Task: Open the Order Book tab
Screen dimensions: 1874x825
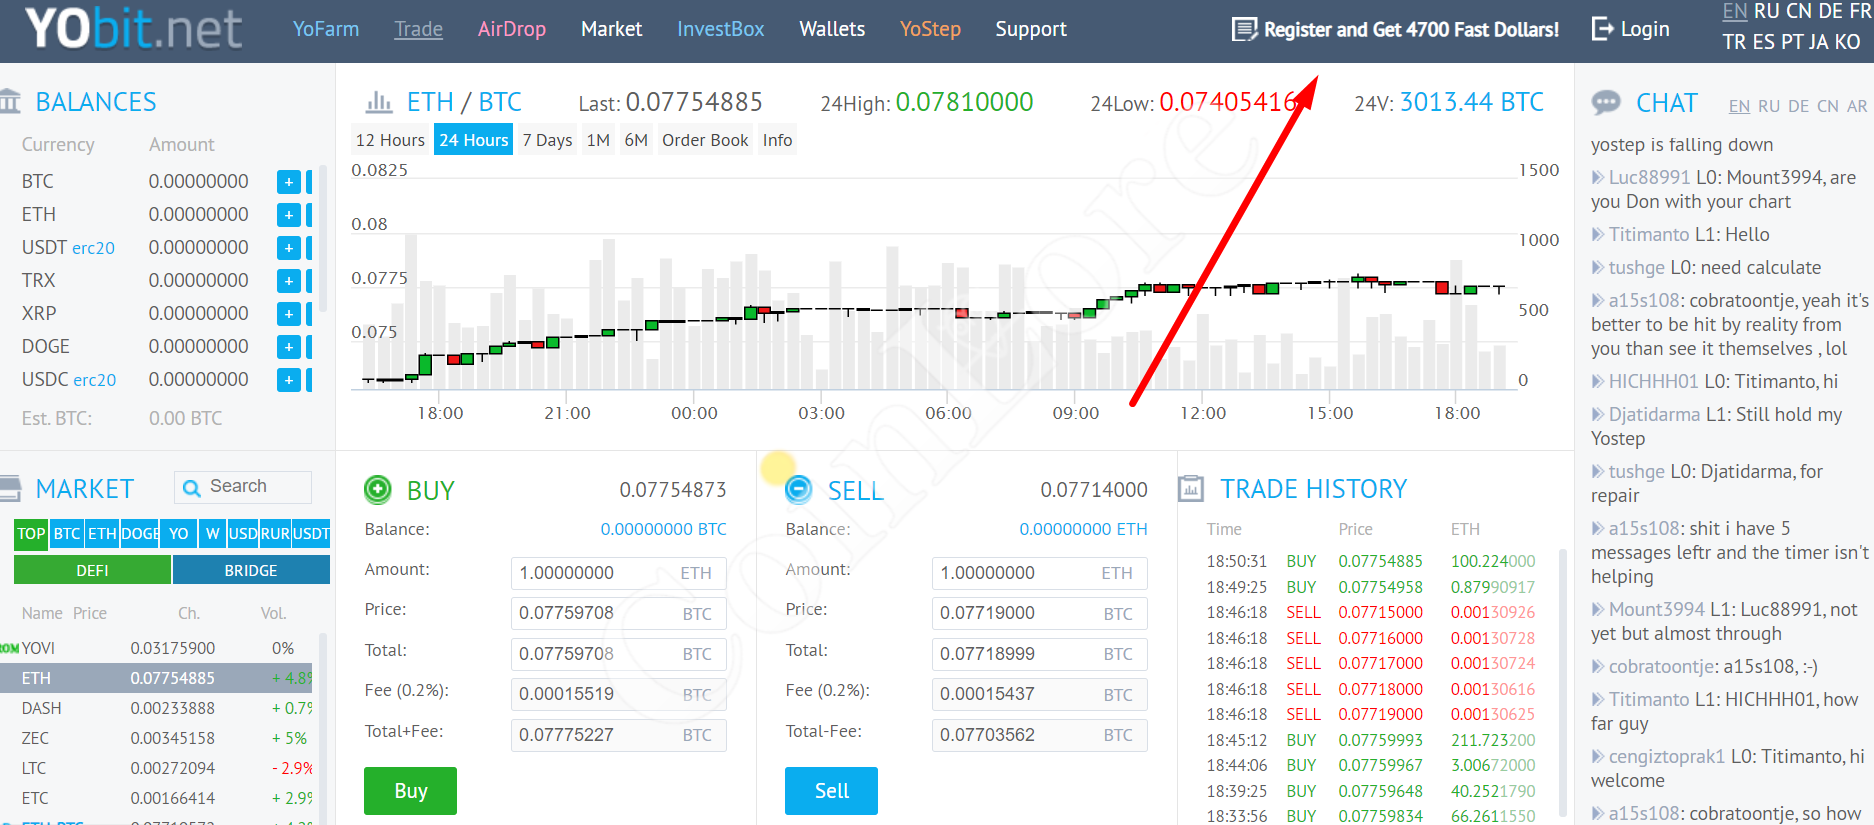Action: [705, 140]
